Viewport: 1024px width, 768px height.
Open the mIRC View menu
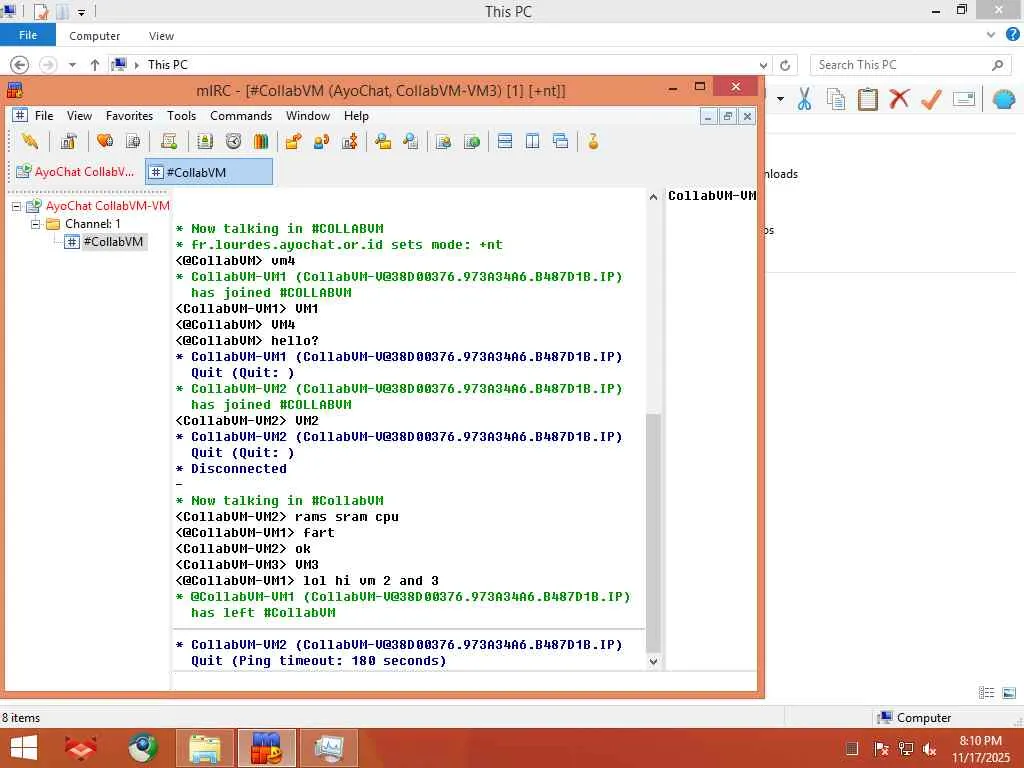point(79,116)
